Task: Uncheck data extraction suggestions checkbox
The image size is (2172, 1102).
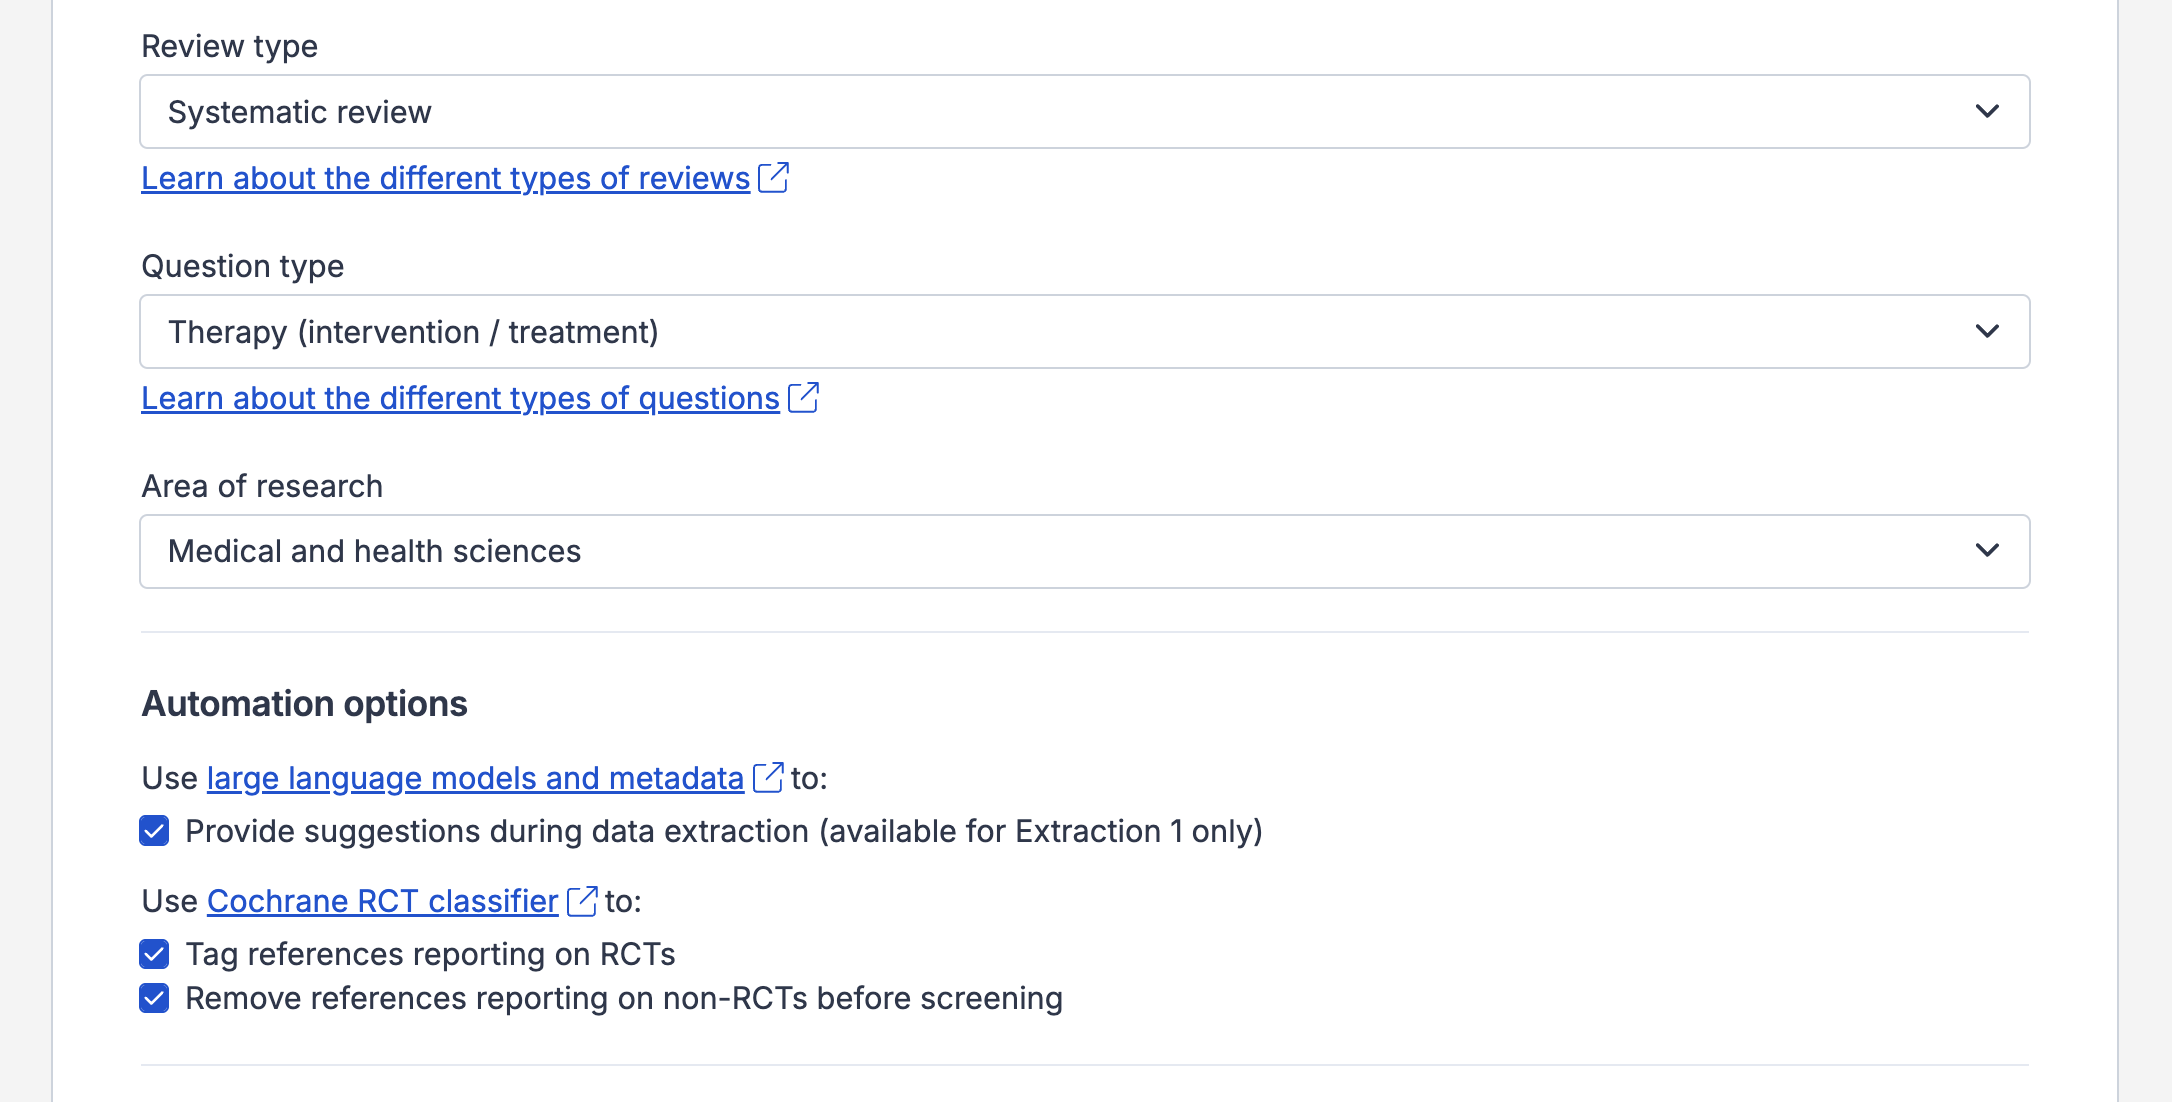Action: [154, 831]
